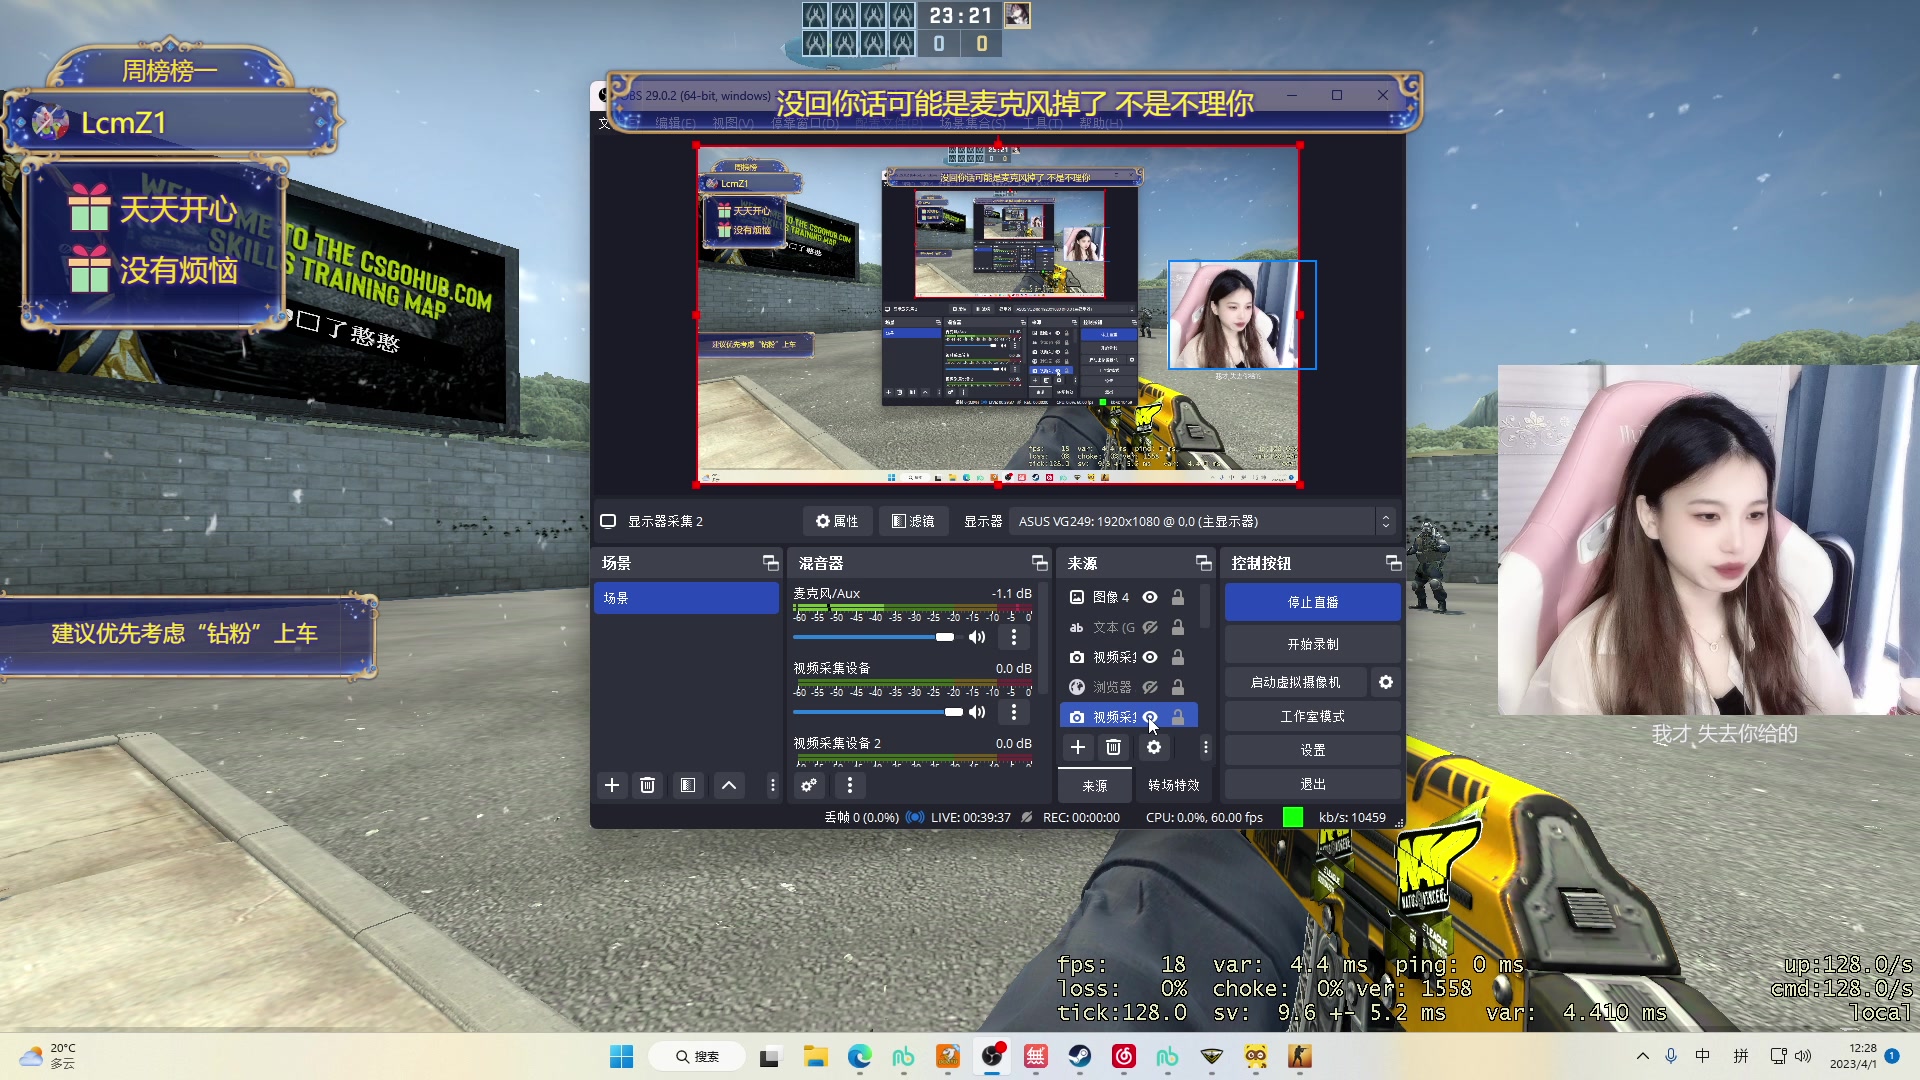Open CS:GO icon in taskbar
1920x1080 pixels.
pos(1299,1056)
